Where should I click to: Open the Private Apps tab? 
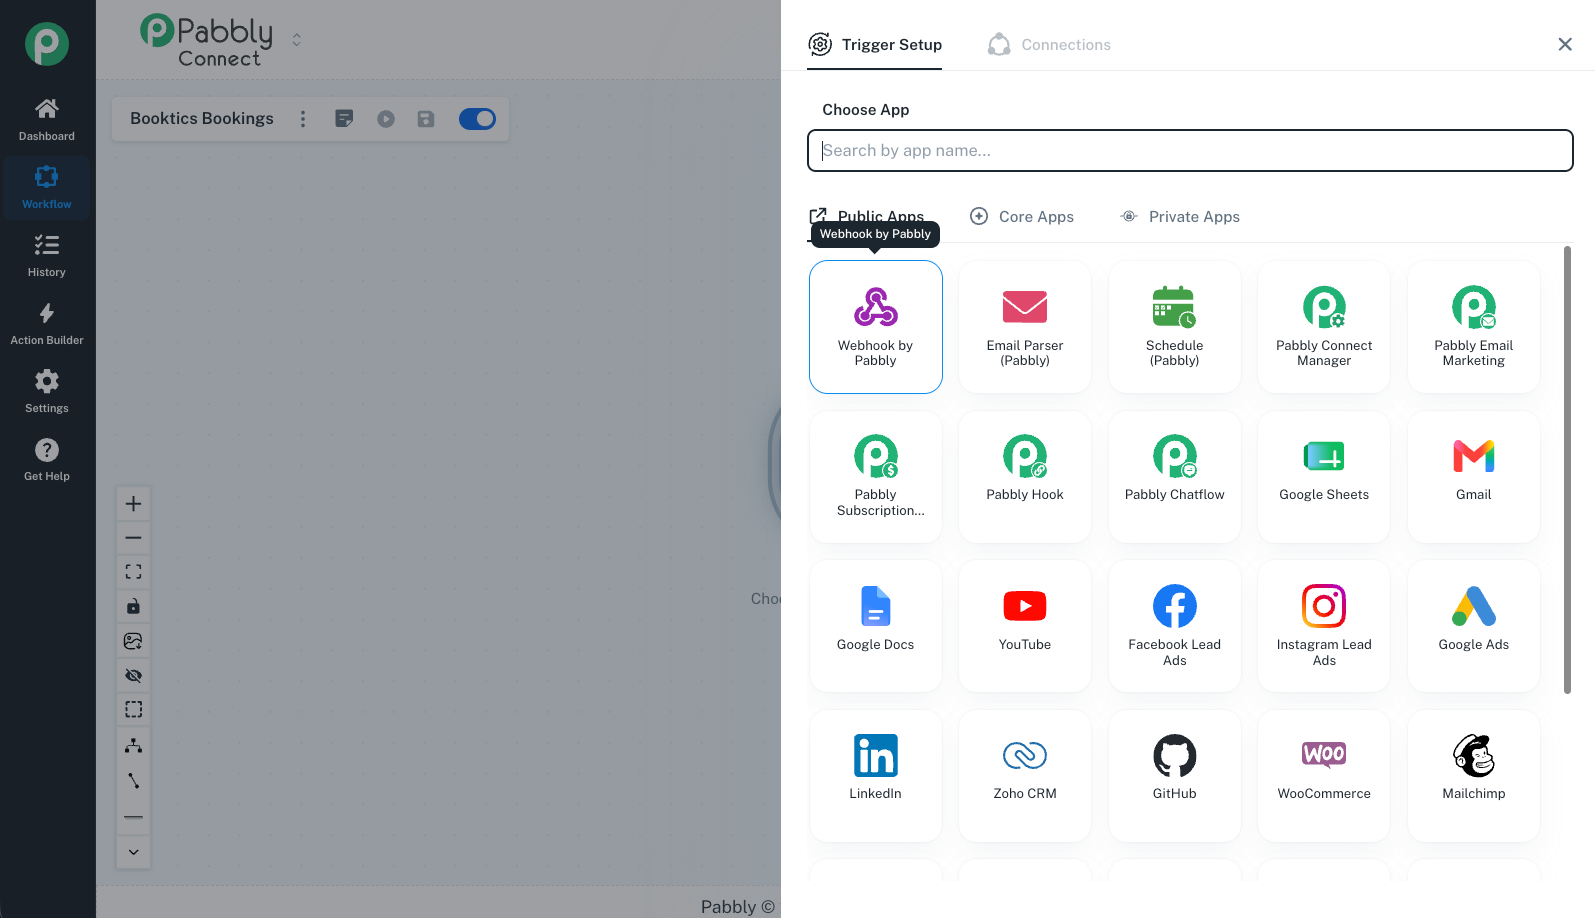pyautogui.click(x=1180, y=216)
